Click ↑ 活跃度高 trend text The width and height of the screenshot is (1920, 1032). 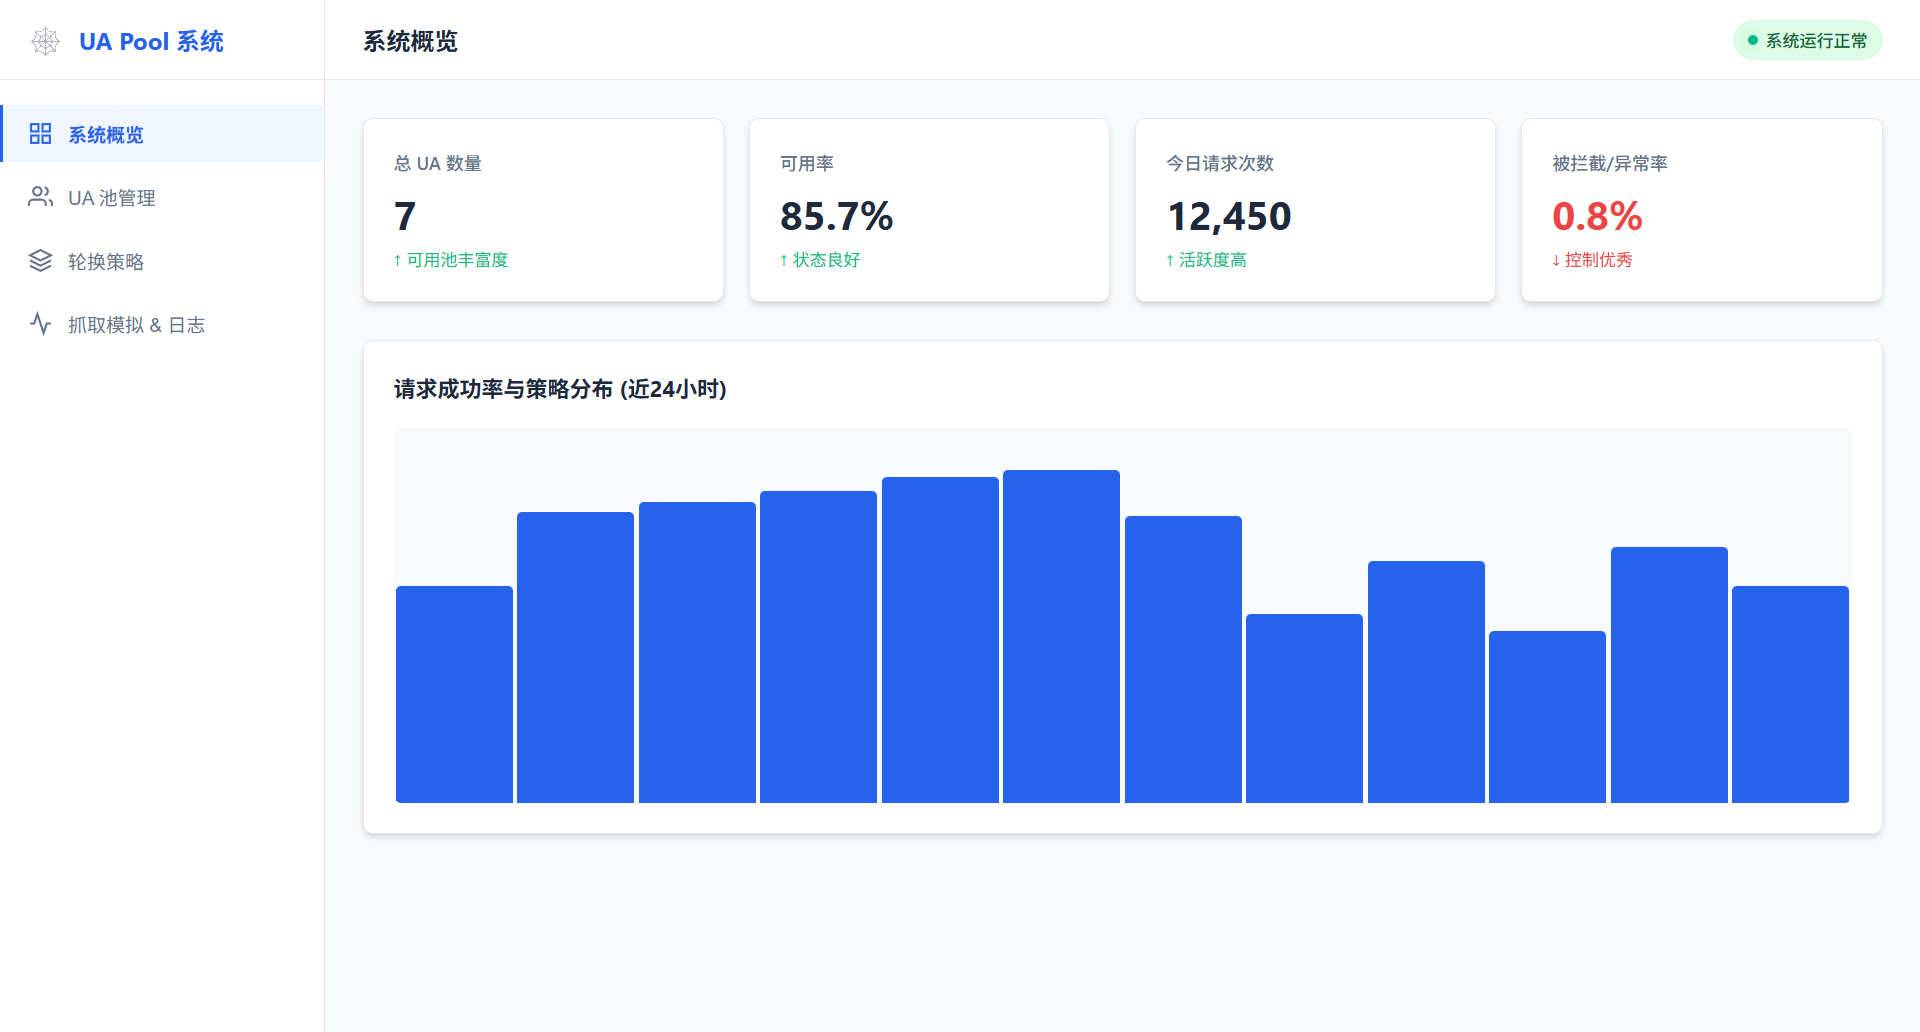click(1206, 260)
